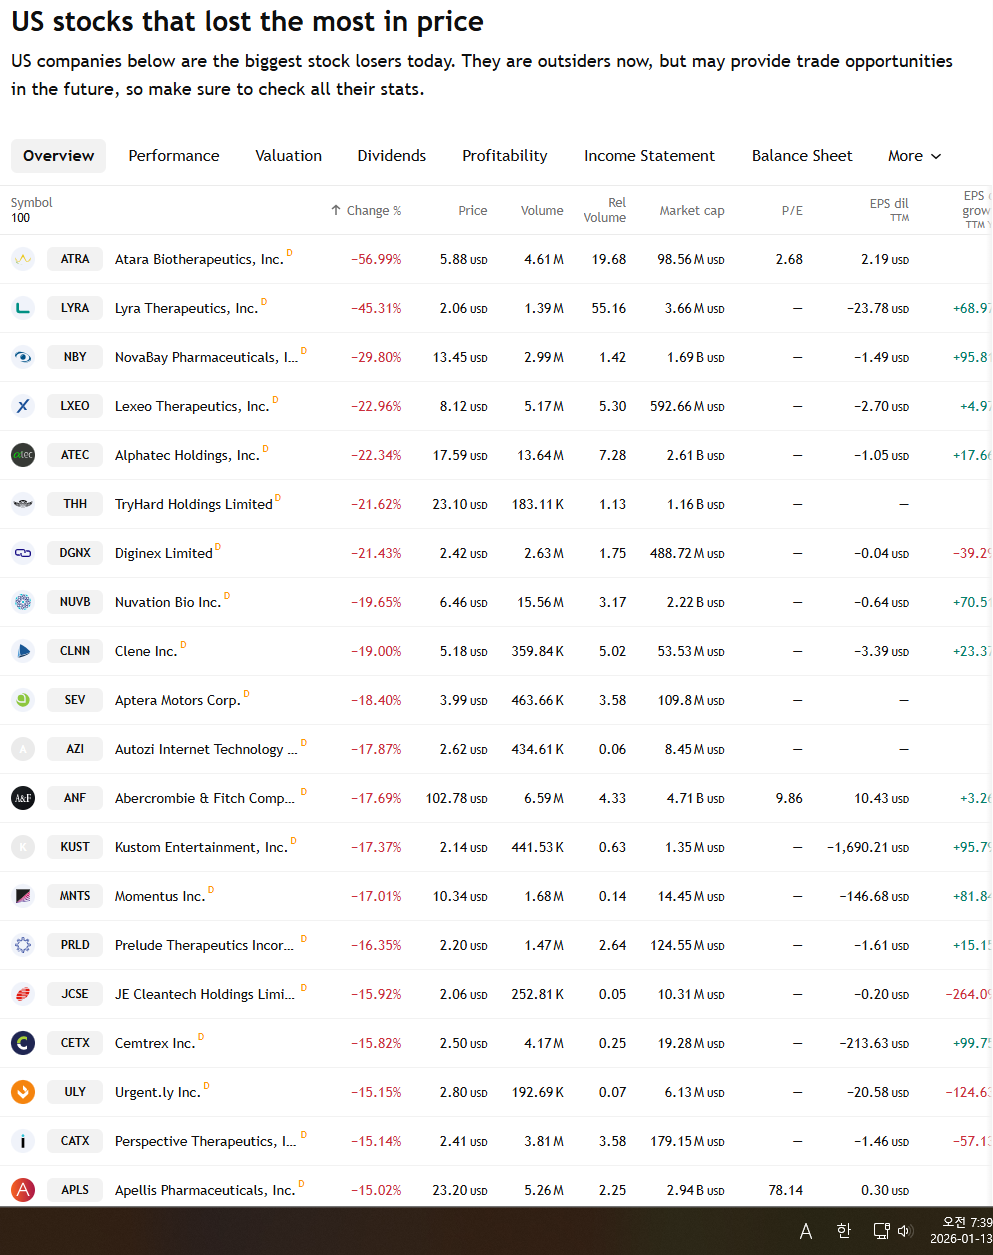Click the taskbar 'A' IME mode icon

point(806,1231)
